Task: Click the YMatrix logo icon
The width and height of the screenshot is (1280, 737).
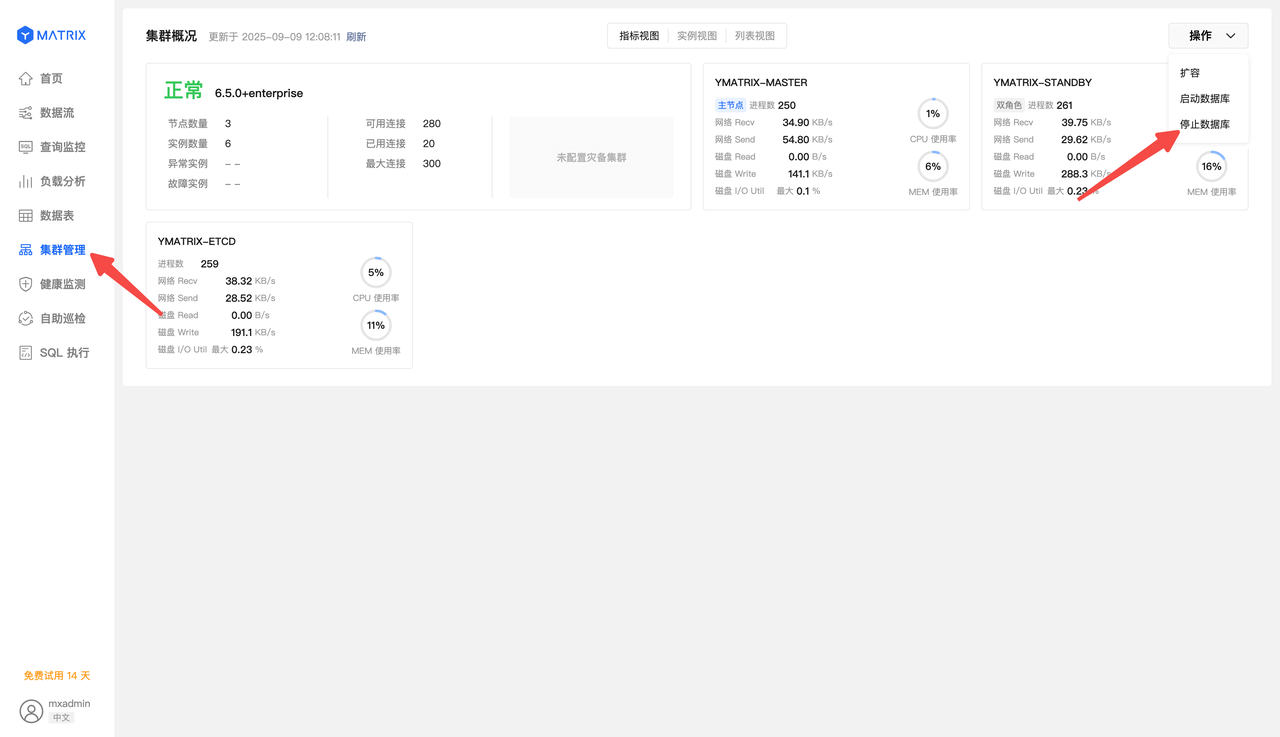Action: click(x=25, y=35)
